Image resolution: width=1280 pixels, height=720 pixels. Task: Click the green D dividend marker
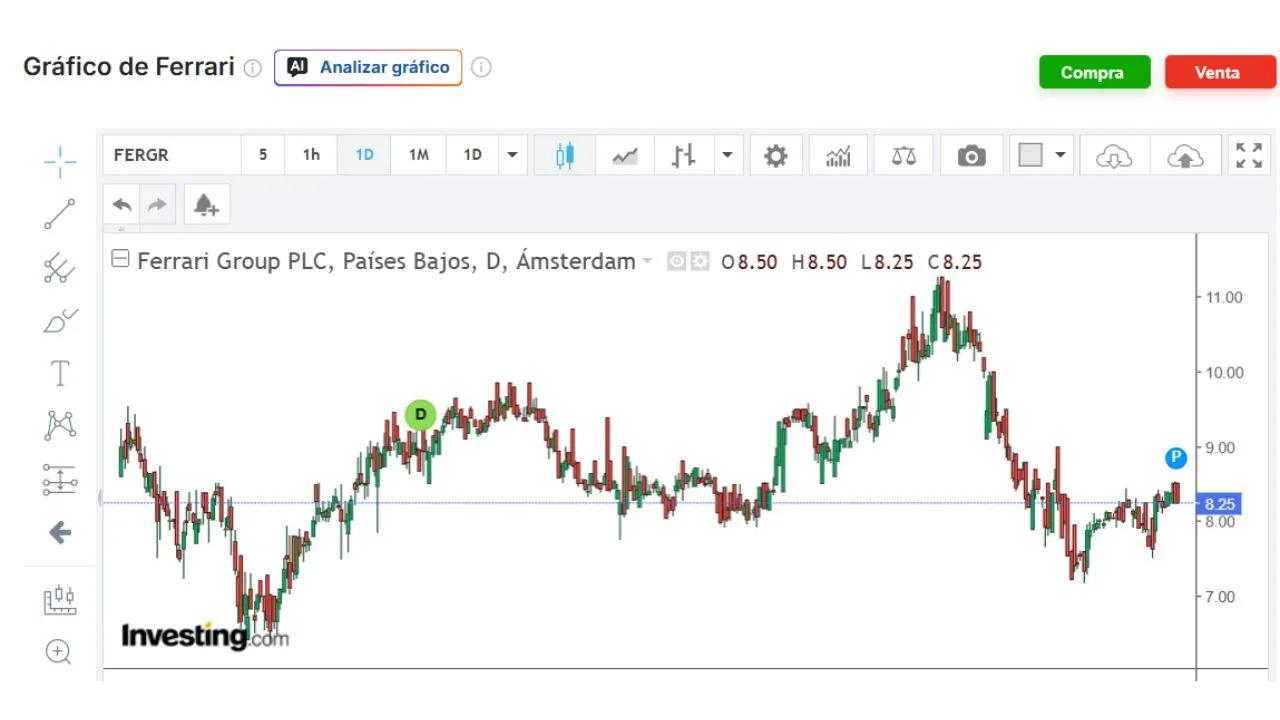pyautogui.click(x=421, y=414)
